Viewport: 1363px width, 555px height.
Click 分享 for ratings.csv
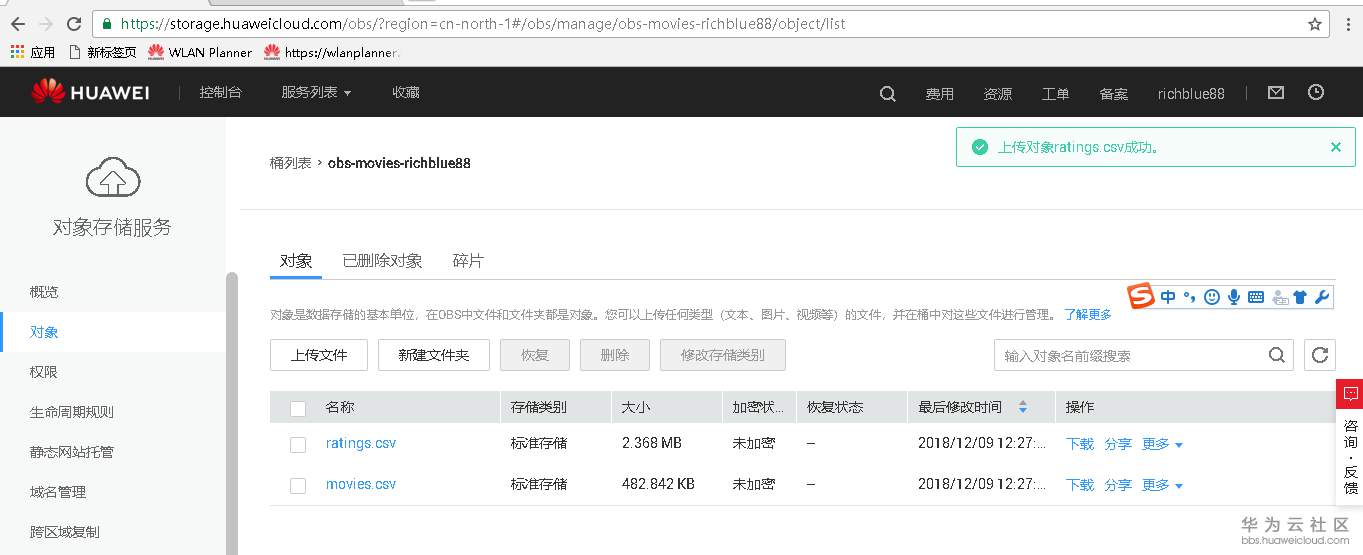(1118, 444)
